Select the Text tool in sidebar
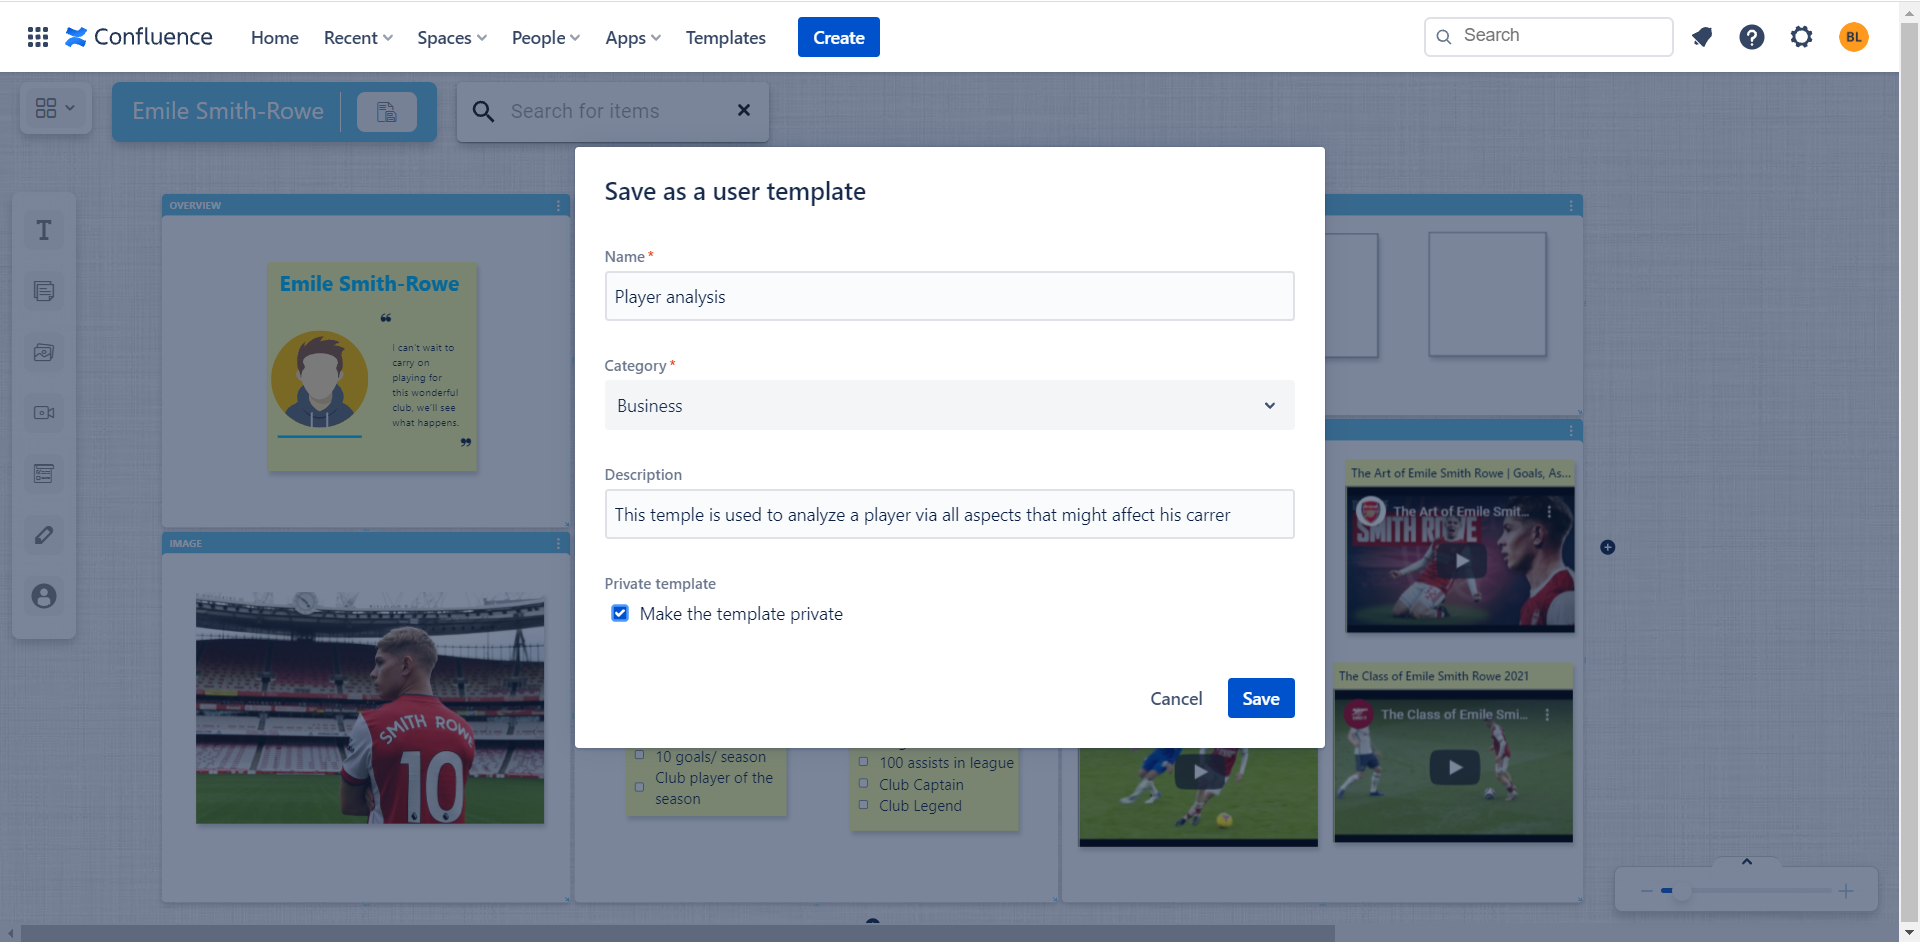 tap(44, 231)
